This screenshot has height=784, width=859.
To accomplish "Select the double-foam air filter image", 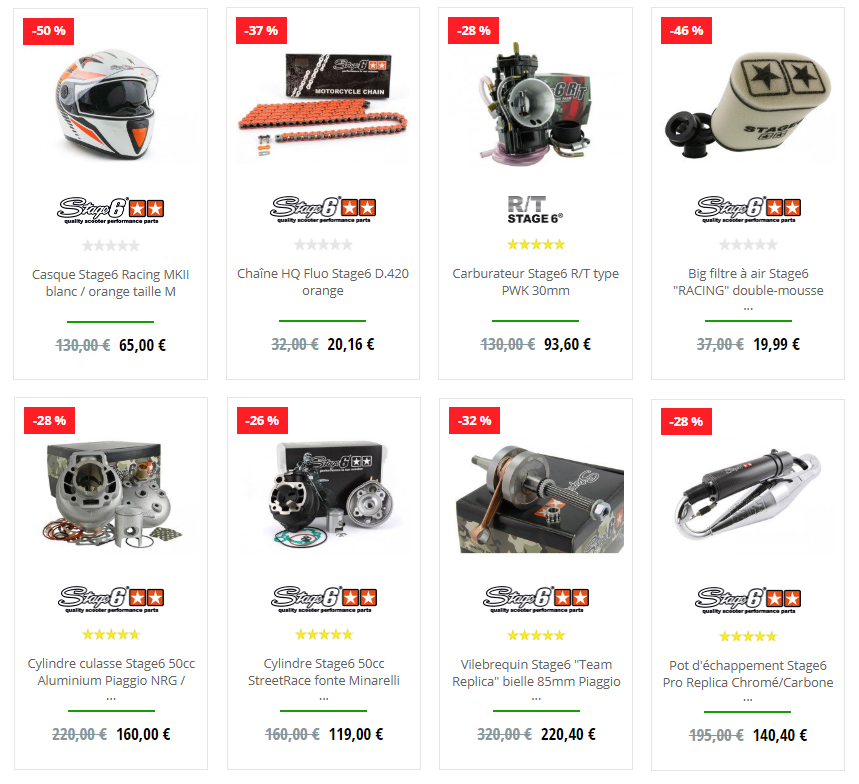I will pyautogui.click(x=748, y=104).
